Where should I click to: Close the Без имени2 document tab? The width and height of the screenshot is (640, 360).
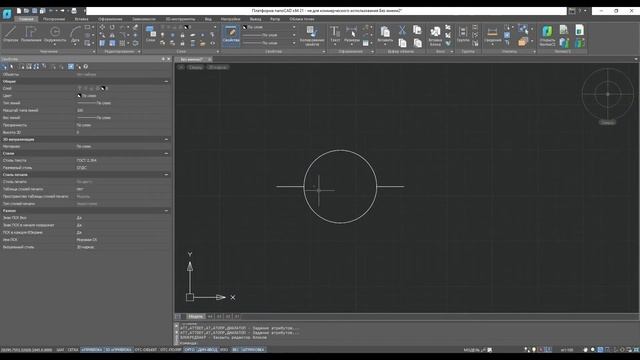pyautogui.click(x=210, y=59)
